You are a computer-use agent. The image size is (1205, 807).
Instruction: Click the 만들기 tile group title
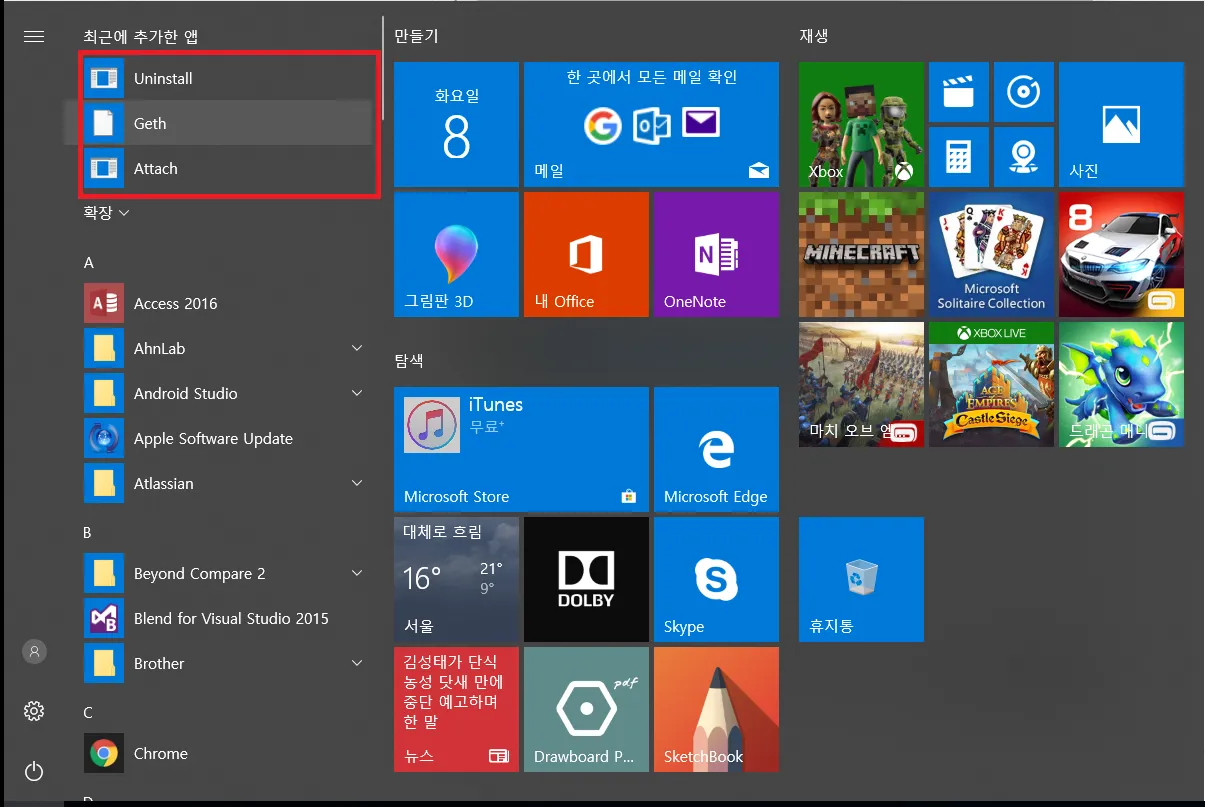coord(416,36)
